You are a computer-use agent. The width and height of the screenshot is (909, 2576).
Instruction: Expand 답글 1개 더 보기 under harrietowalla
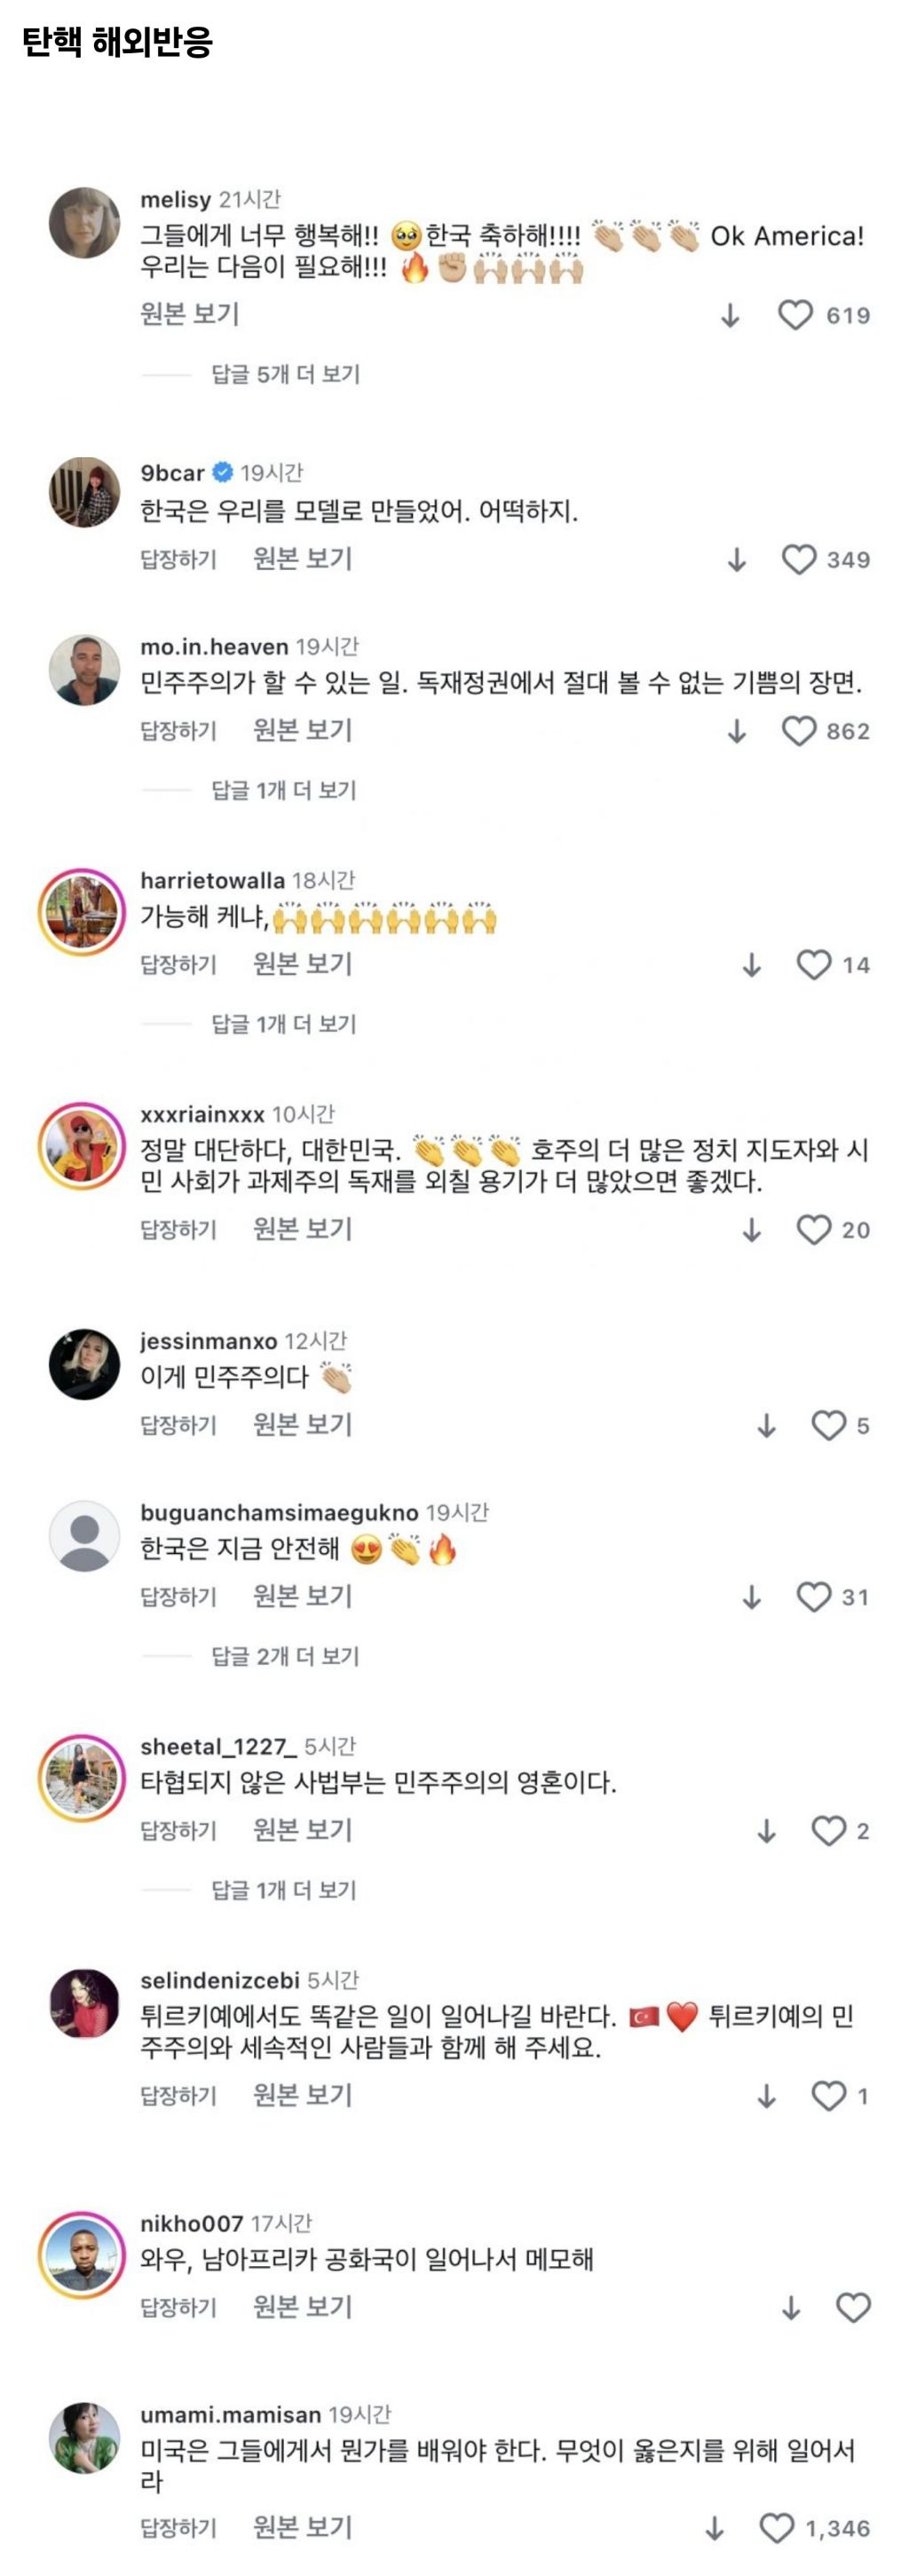tap(283, 1024)
